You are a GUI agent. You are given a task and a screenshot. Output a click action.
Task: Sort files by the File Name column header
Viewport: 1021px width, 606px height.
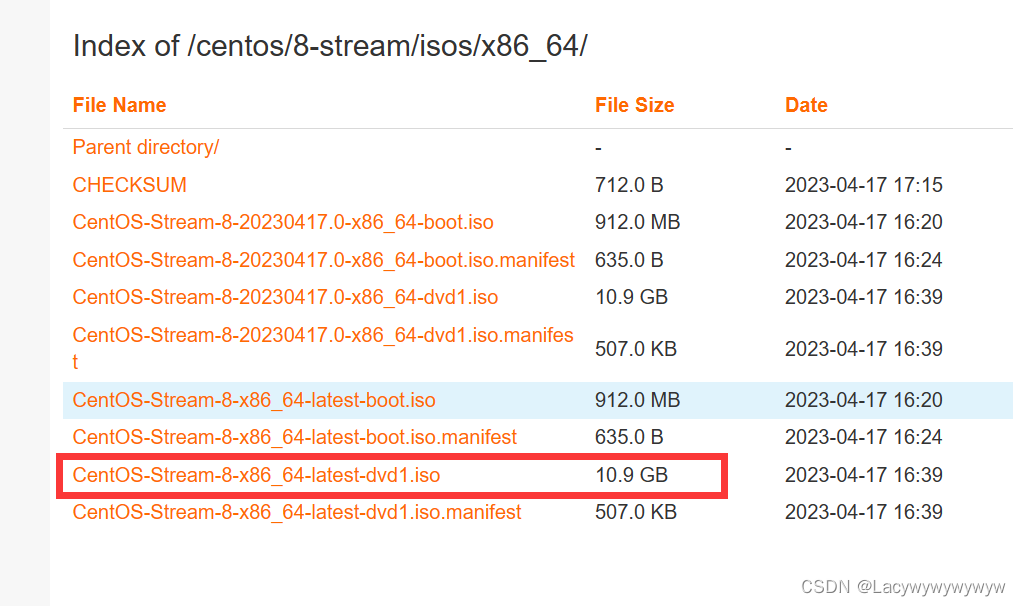pyautogui.click(x=119, y=104)
